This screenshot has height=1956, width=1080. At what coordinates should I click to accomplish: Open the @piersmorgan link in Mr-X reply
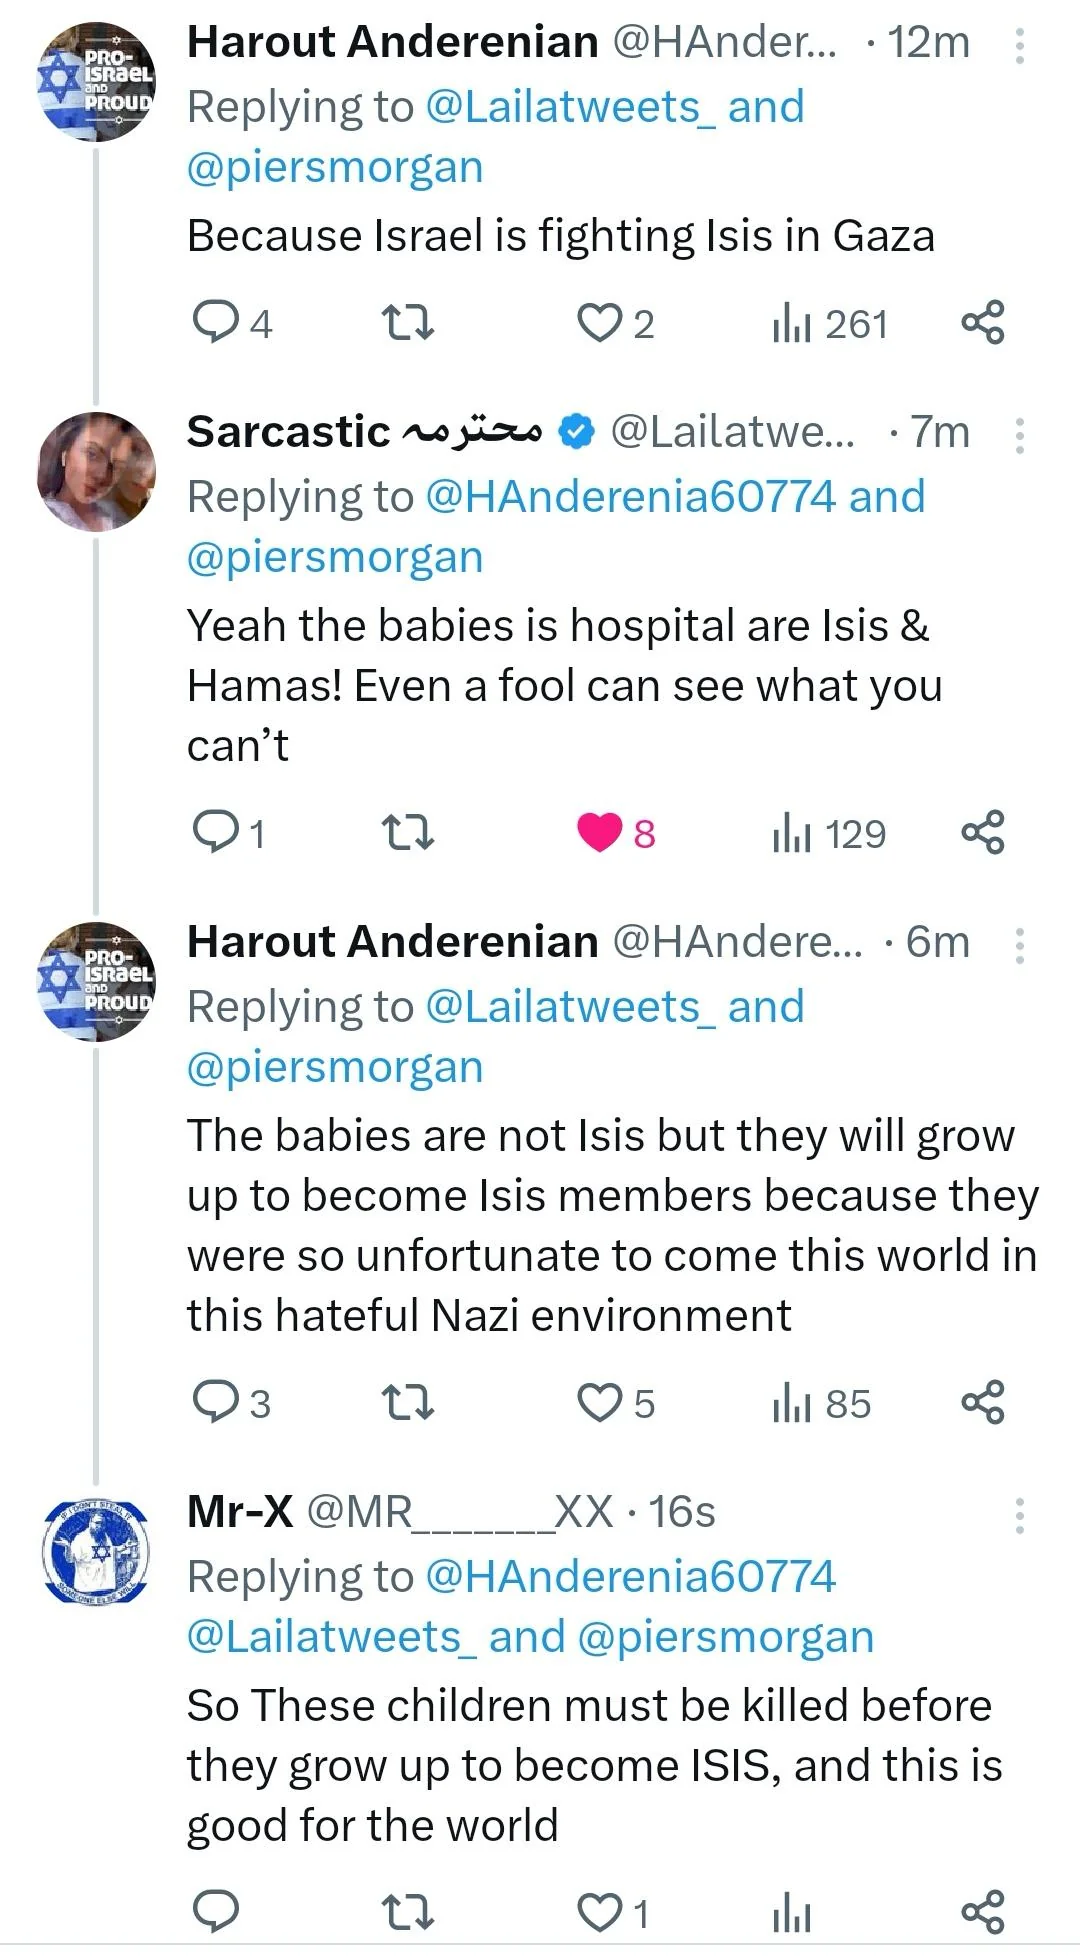[x=726, y=1637]
